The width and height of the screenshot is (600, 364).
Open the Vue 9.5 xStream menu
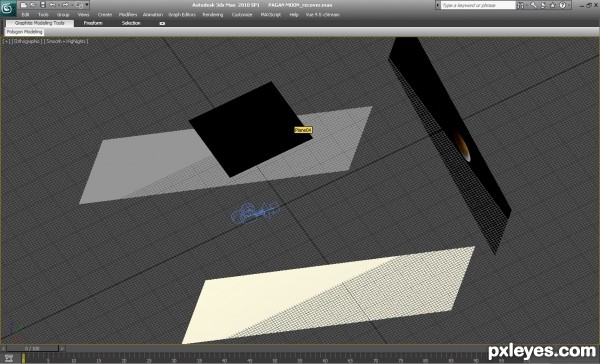click(323, 15)
